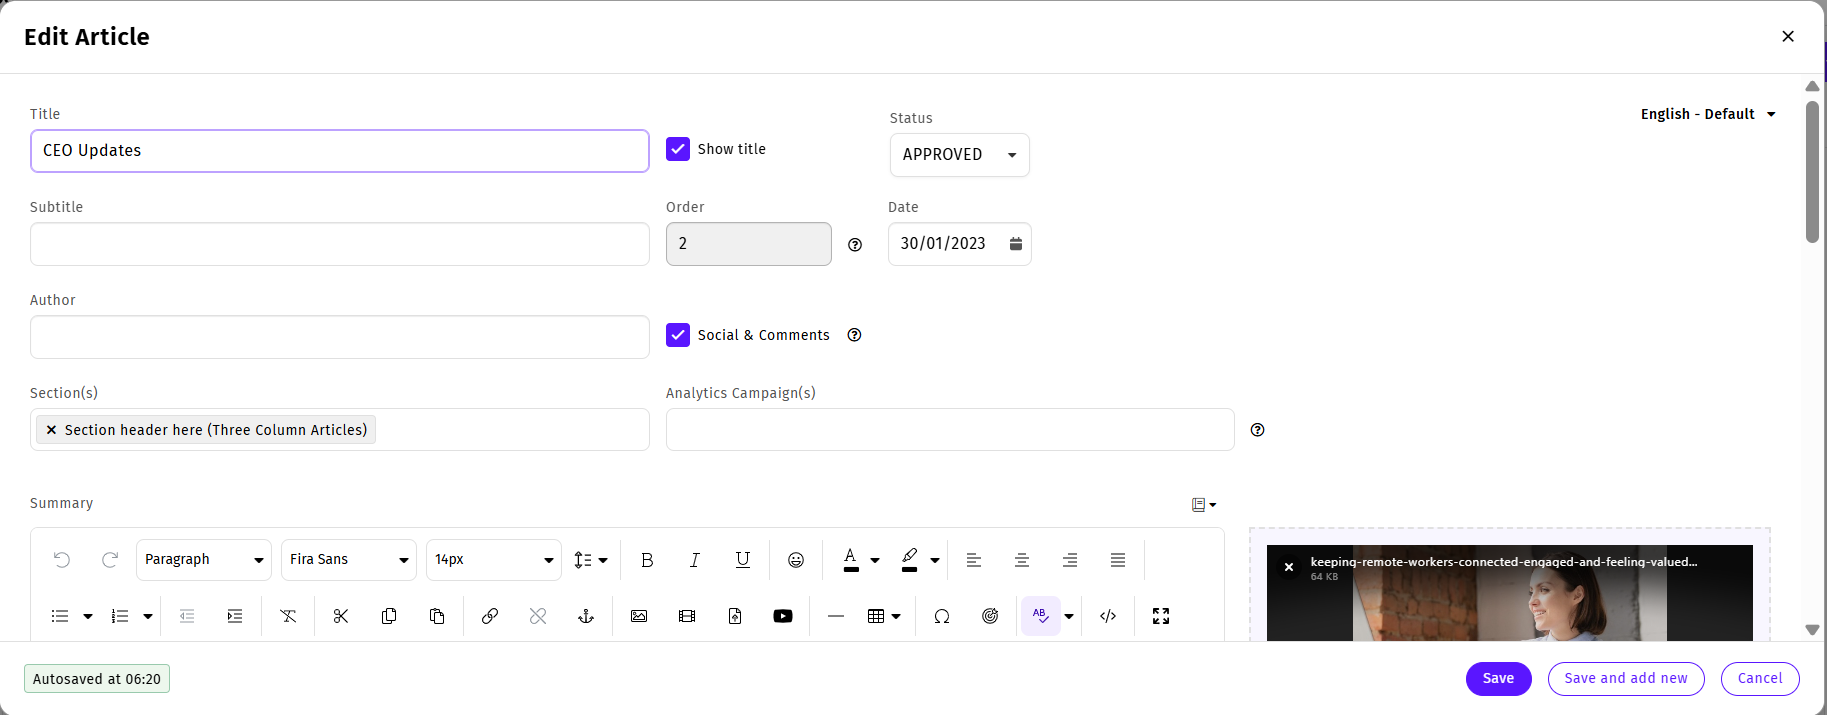Screen dimensions: 1827x715
Task: Insert an image via the image icon
Action: pos(639,616)
